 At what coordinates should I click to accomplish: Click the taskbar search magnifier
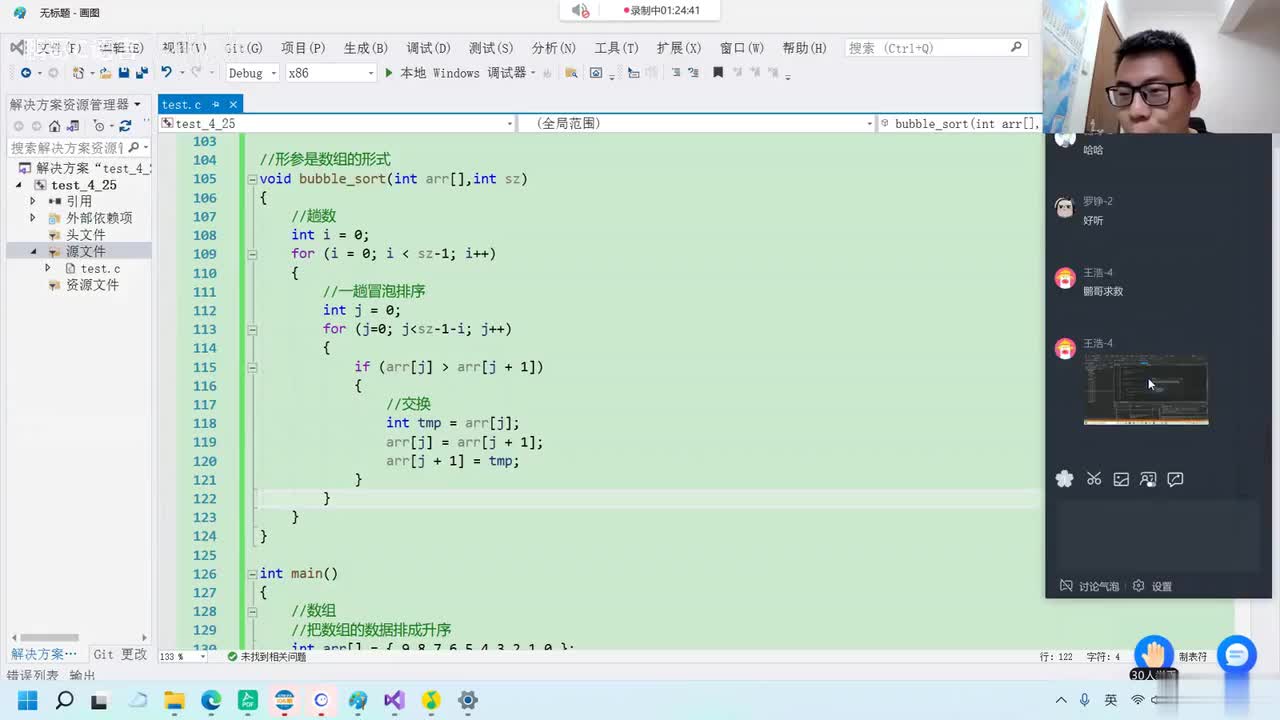coord(64,700)
